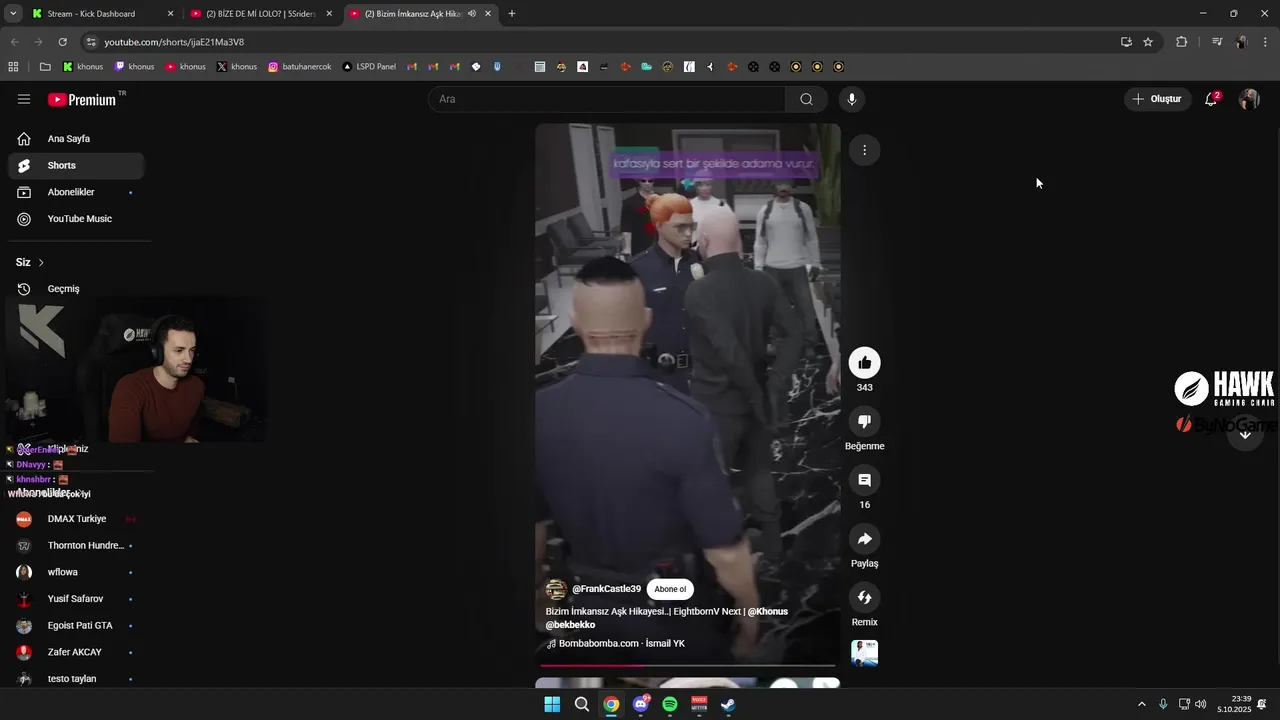Open Chrome media controls icon
The height and width of the screenshot is (720, 1280).
1217,42
